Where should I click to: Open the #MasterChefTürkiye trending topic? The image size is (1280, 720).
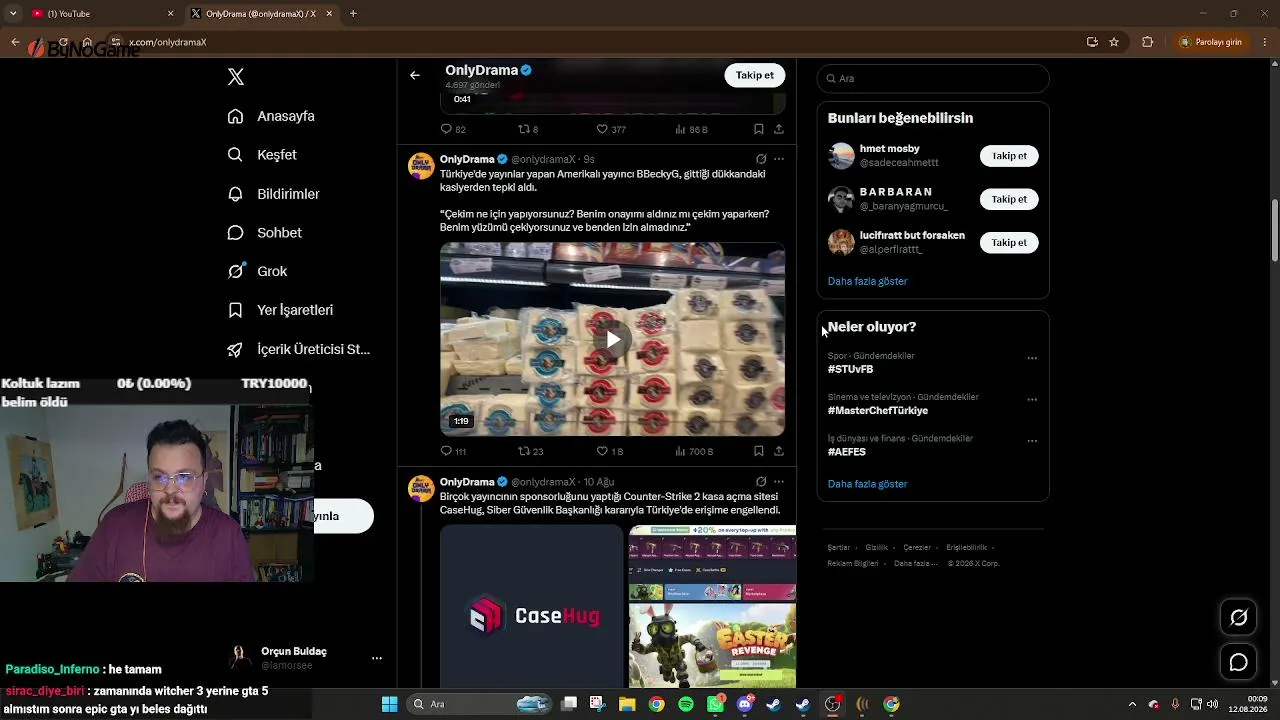tap(877, 410)
